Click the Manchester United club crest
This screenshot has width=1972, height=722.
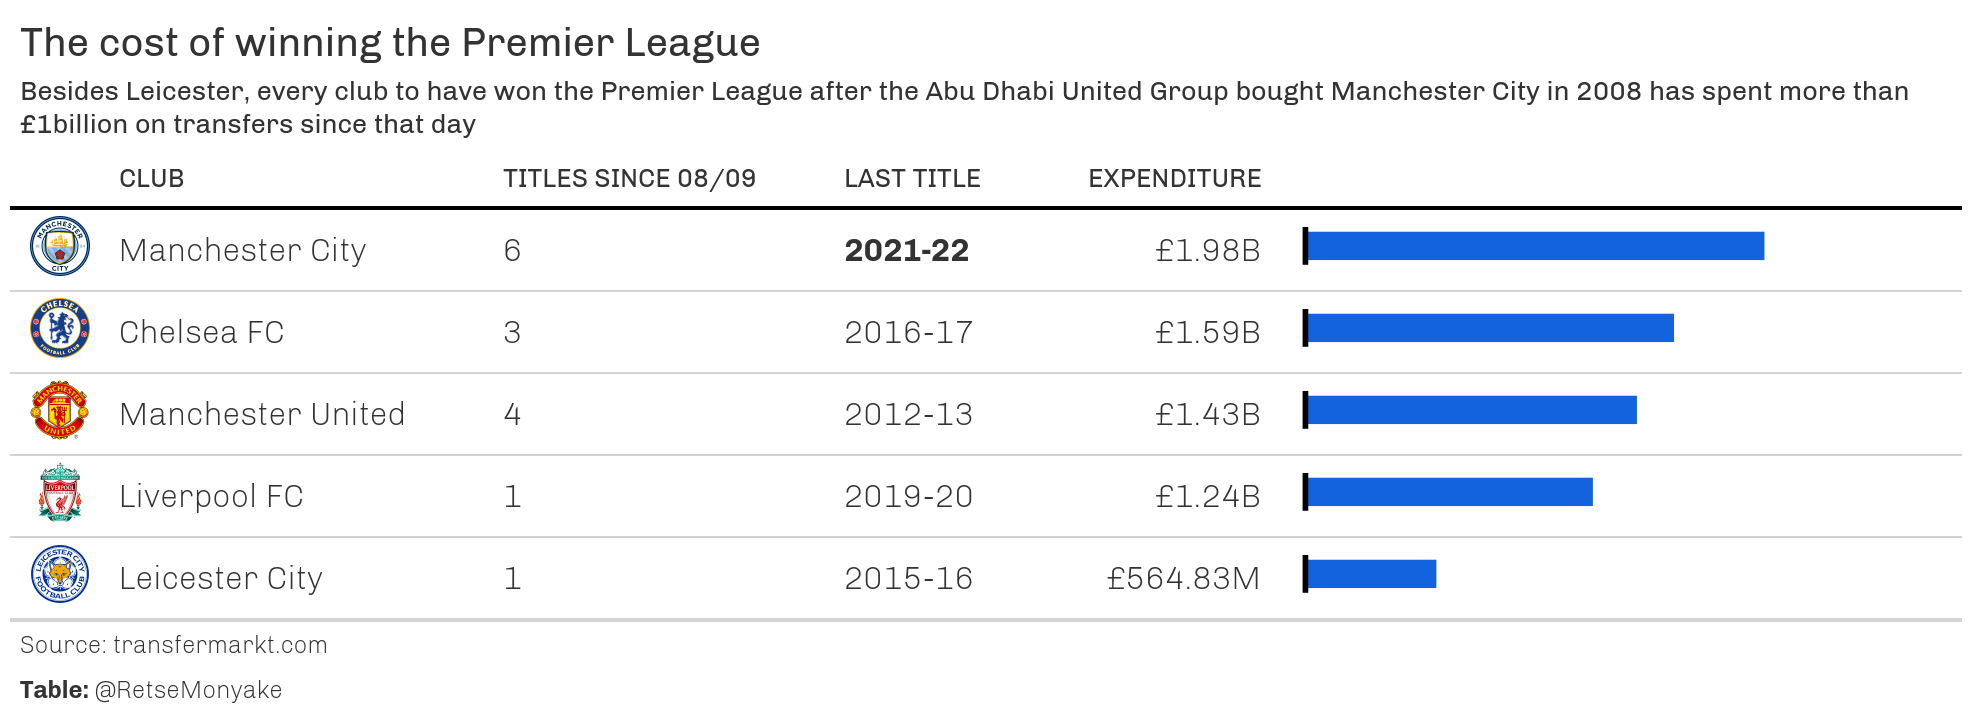(x=60, y=411)
